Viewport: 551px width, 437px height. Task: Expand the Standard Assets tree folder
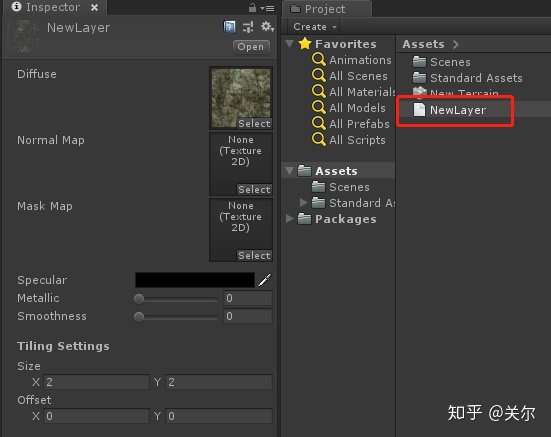303,203
